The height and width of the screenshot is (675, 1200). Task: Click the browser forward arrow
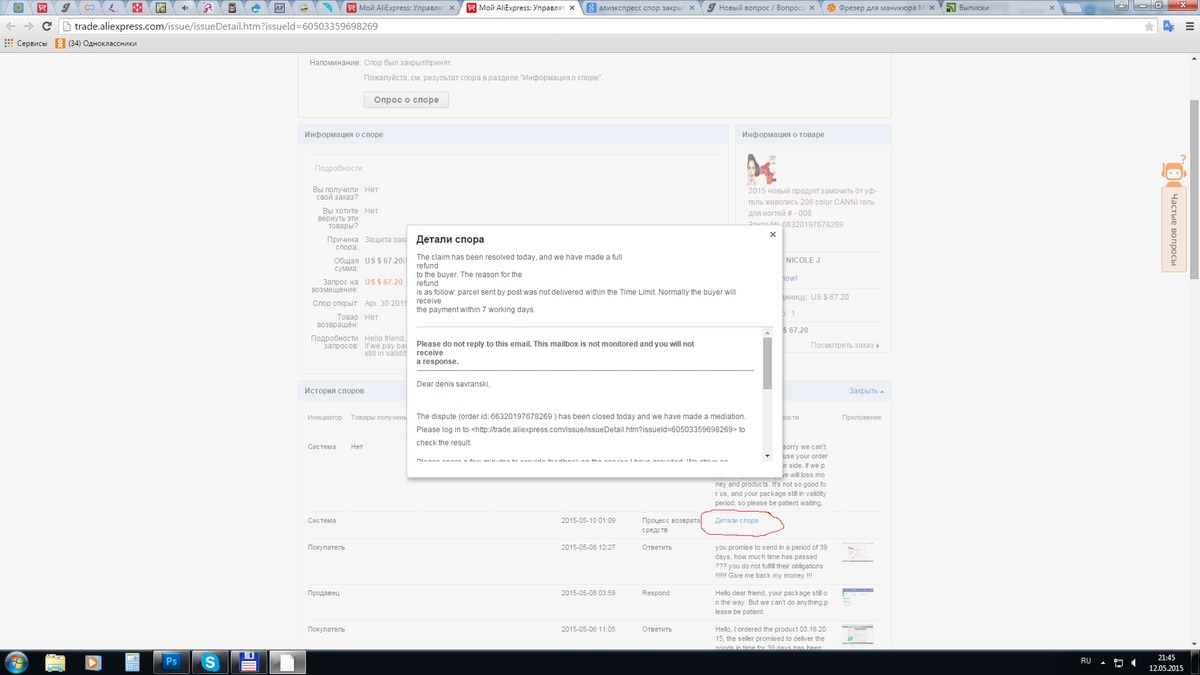pos(28,26)
